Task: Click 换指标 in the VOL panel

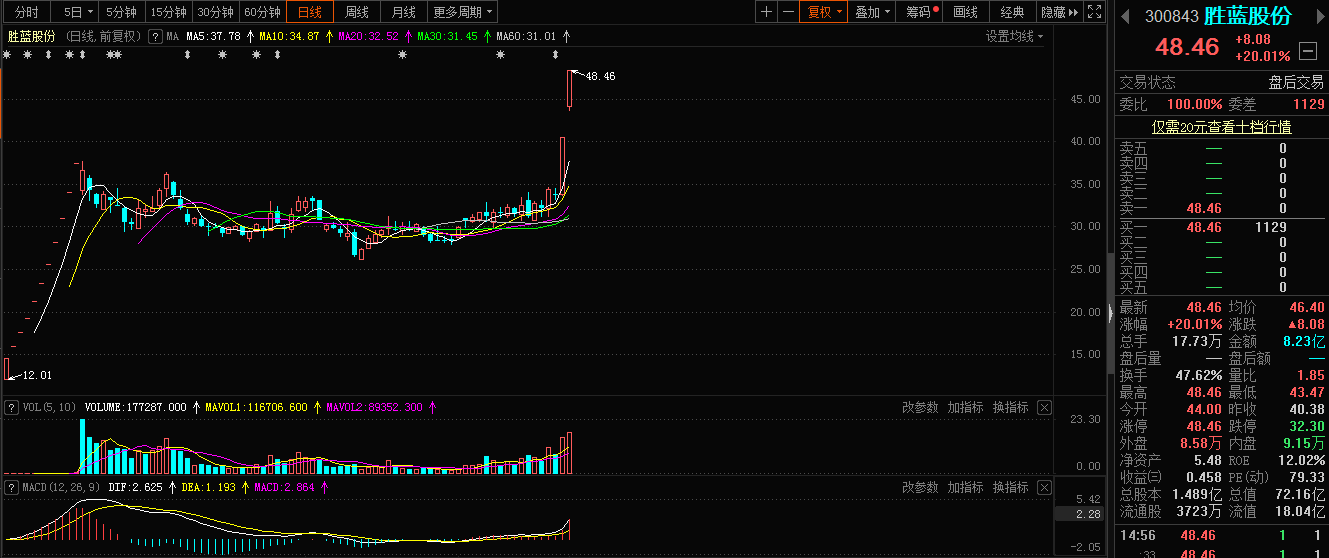Action: pos(1010,407)
